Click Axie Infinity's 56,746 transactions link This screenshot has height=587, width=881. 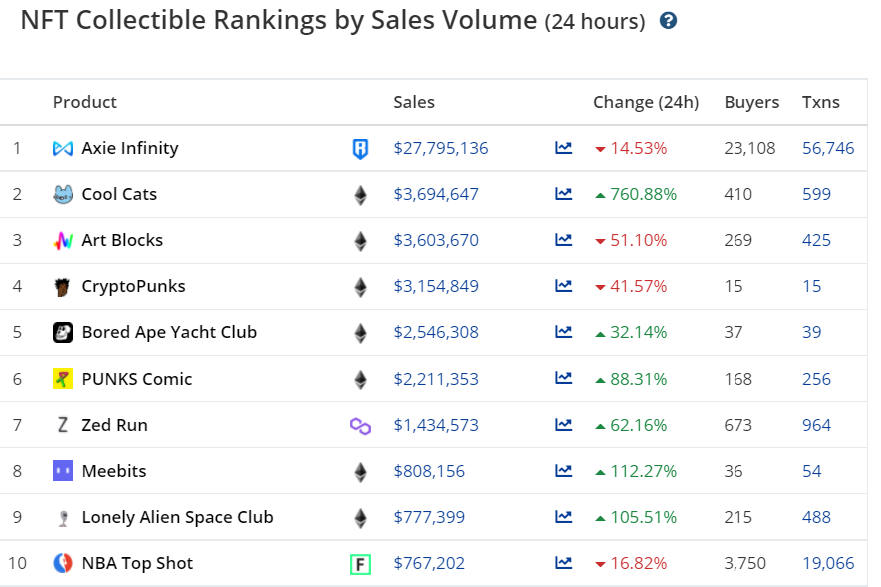pyautogui.click(x=828, y=148)
